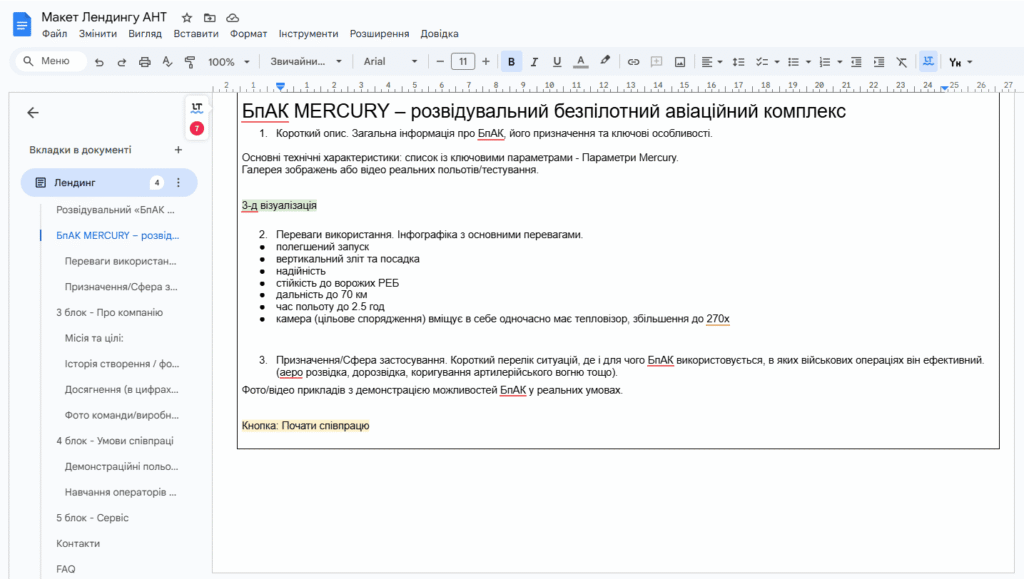
Task: Open the Вигляд menu
Action: 145,34
